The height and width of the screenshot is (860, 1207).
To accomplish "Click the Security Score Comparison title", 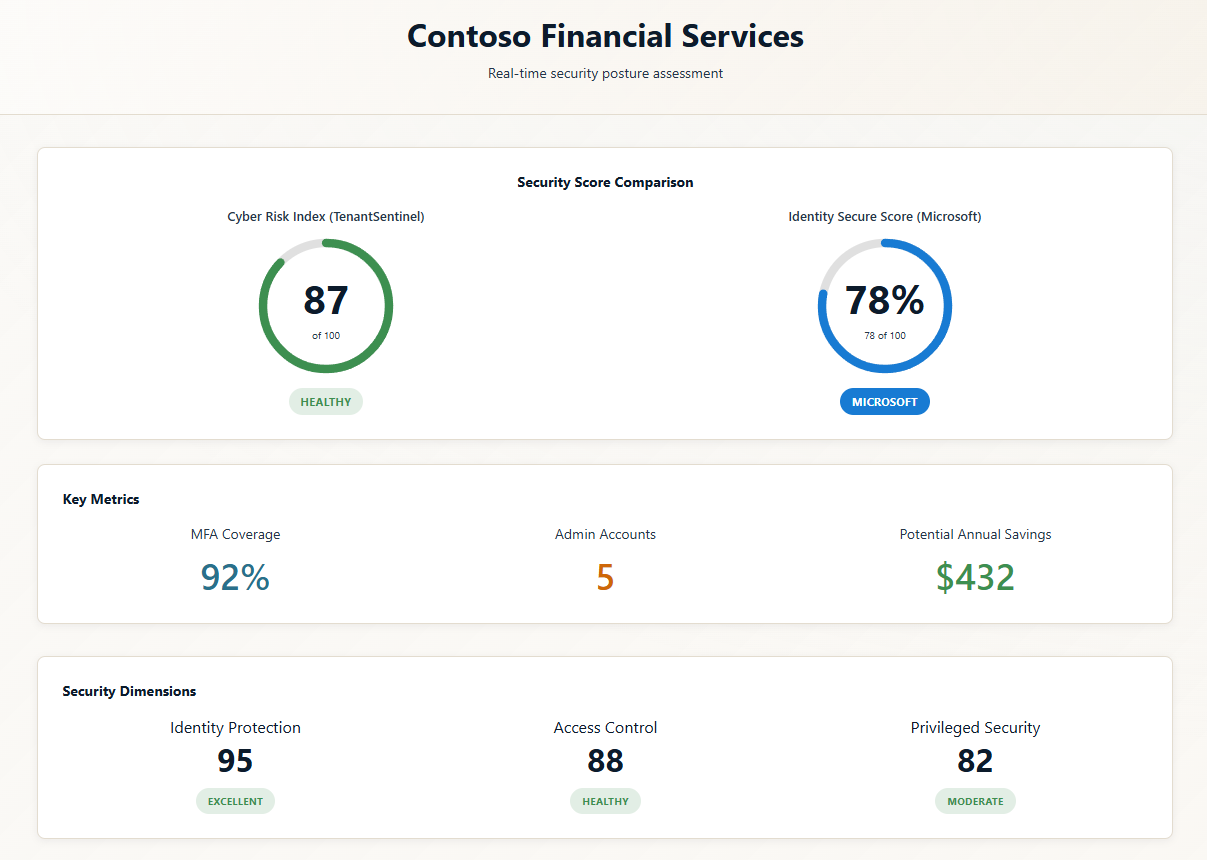I will pyautogui.click(x=605, y=182).
